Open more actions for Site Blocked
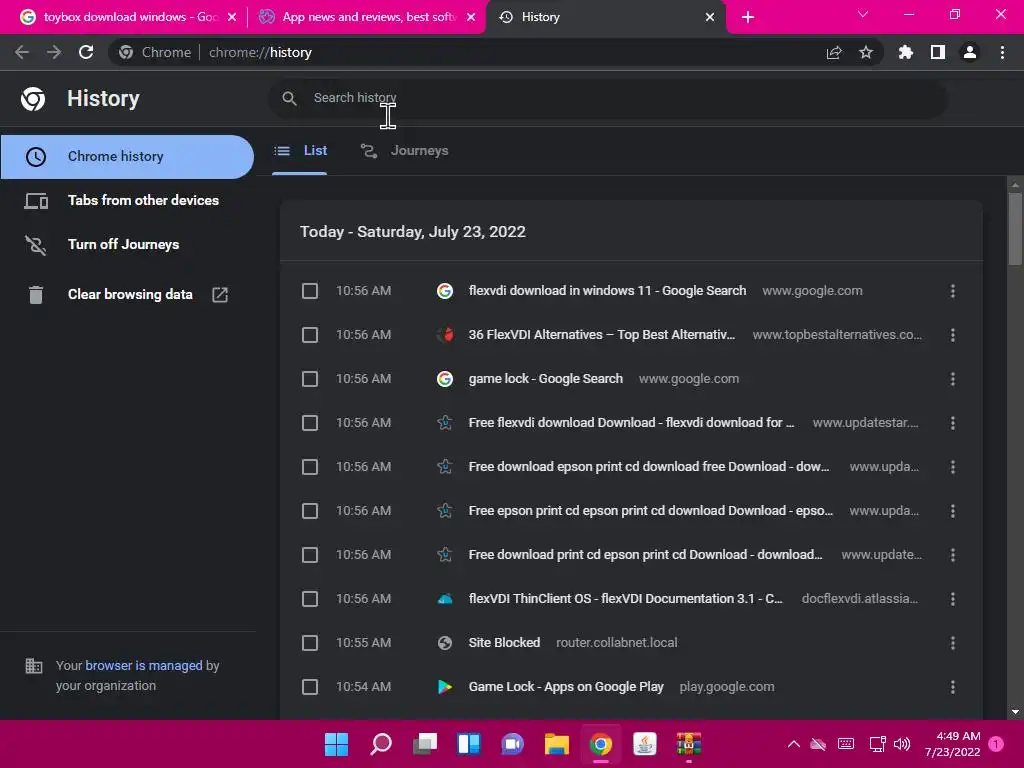Viewport: 1024px width, 768px height. (x=953, y=643)
